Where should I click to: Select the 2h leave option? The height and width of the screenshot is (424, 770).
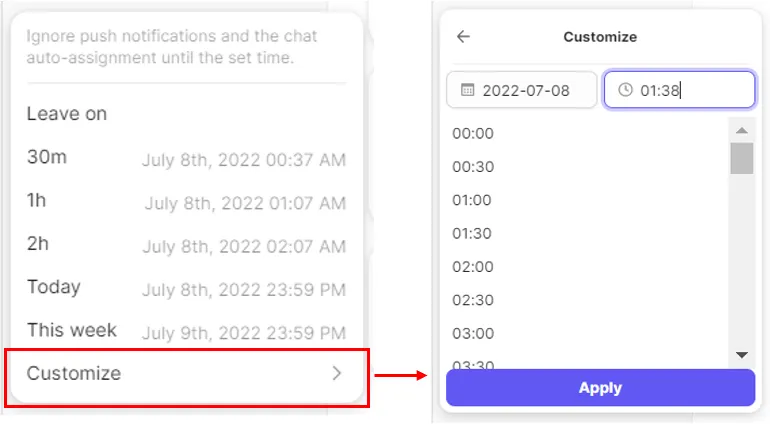(186, 245)
